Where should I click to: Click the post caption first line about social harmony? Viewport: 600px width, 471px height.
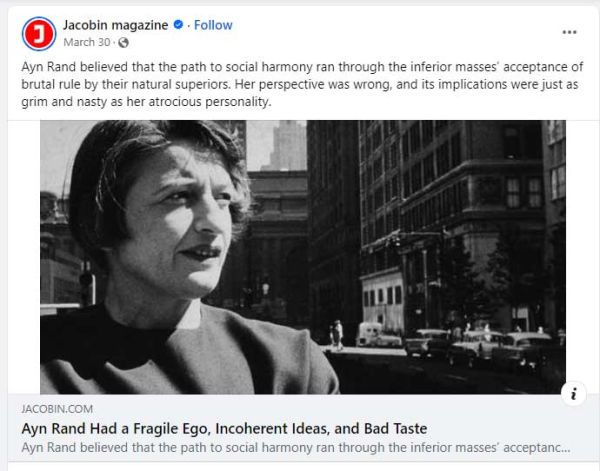(x=302, y=67)
